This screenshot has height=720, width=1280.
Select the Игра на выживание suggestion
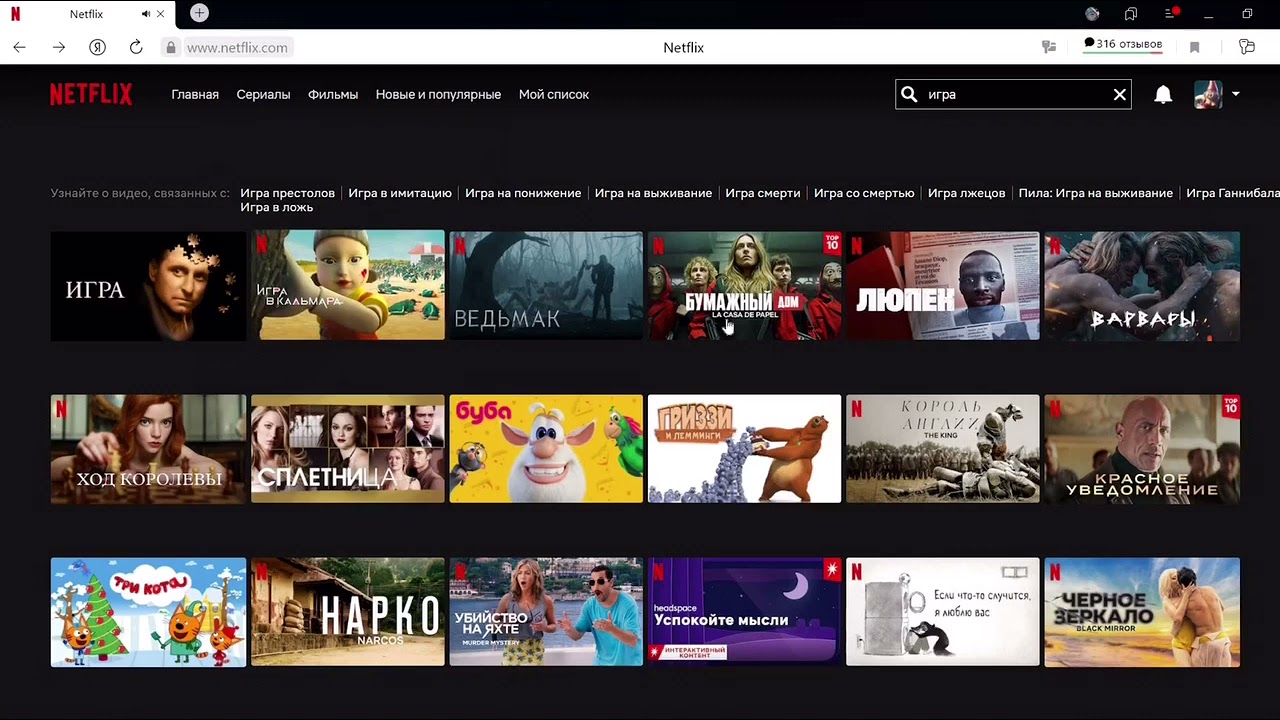653,193
